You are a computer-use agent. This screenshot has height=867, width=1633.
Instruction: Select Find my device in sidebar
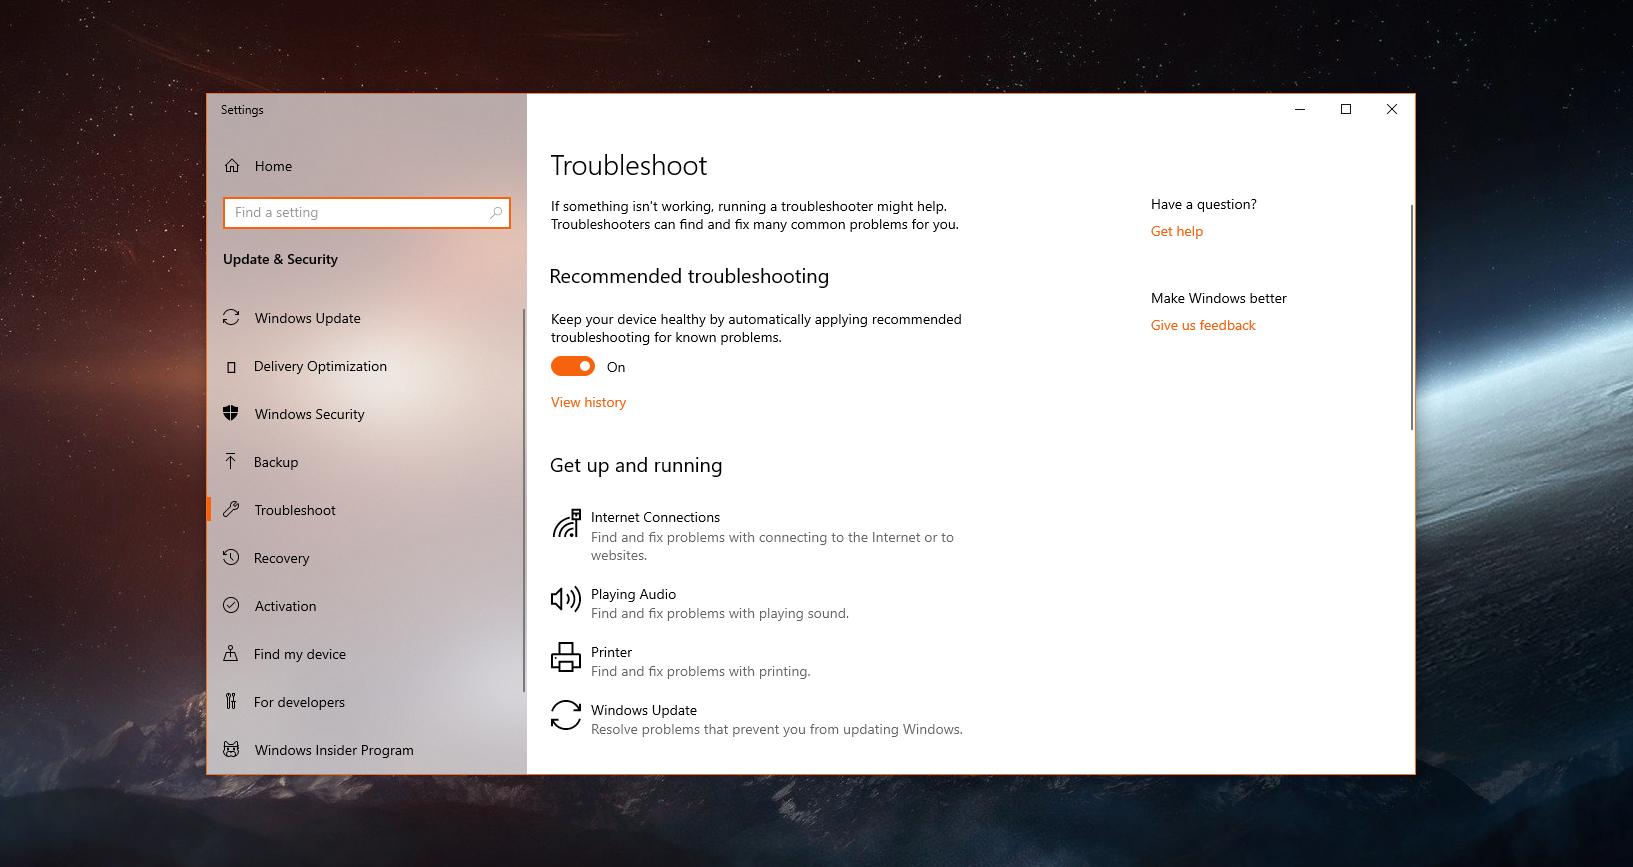pyautogui.click(x=299, y=654)
